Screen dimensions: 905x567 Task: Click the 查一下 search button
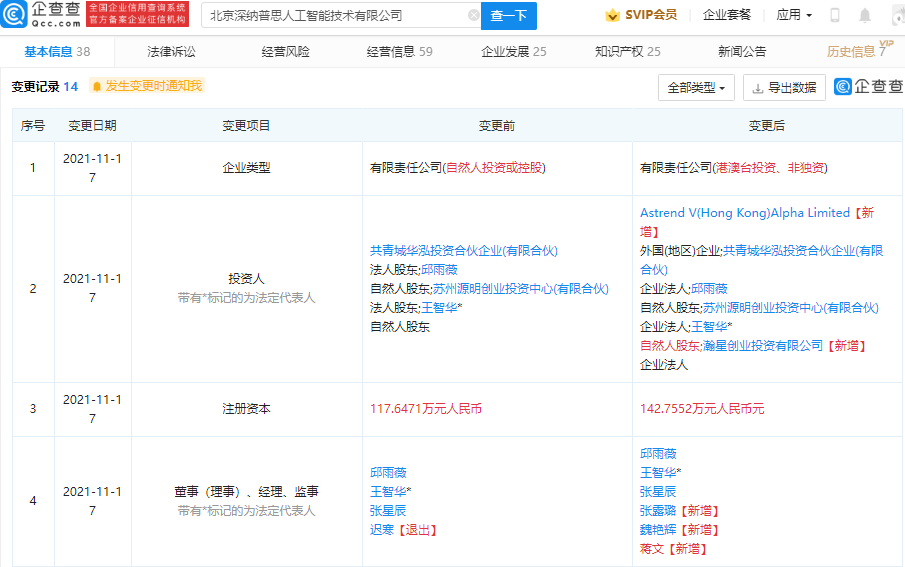[x=508, y=16]
